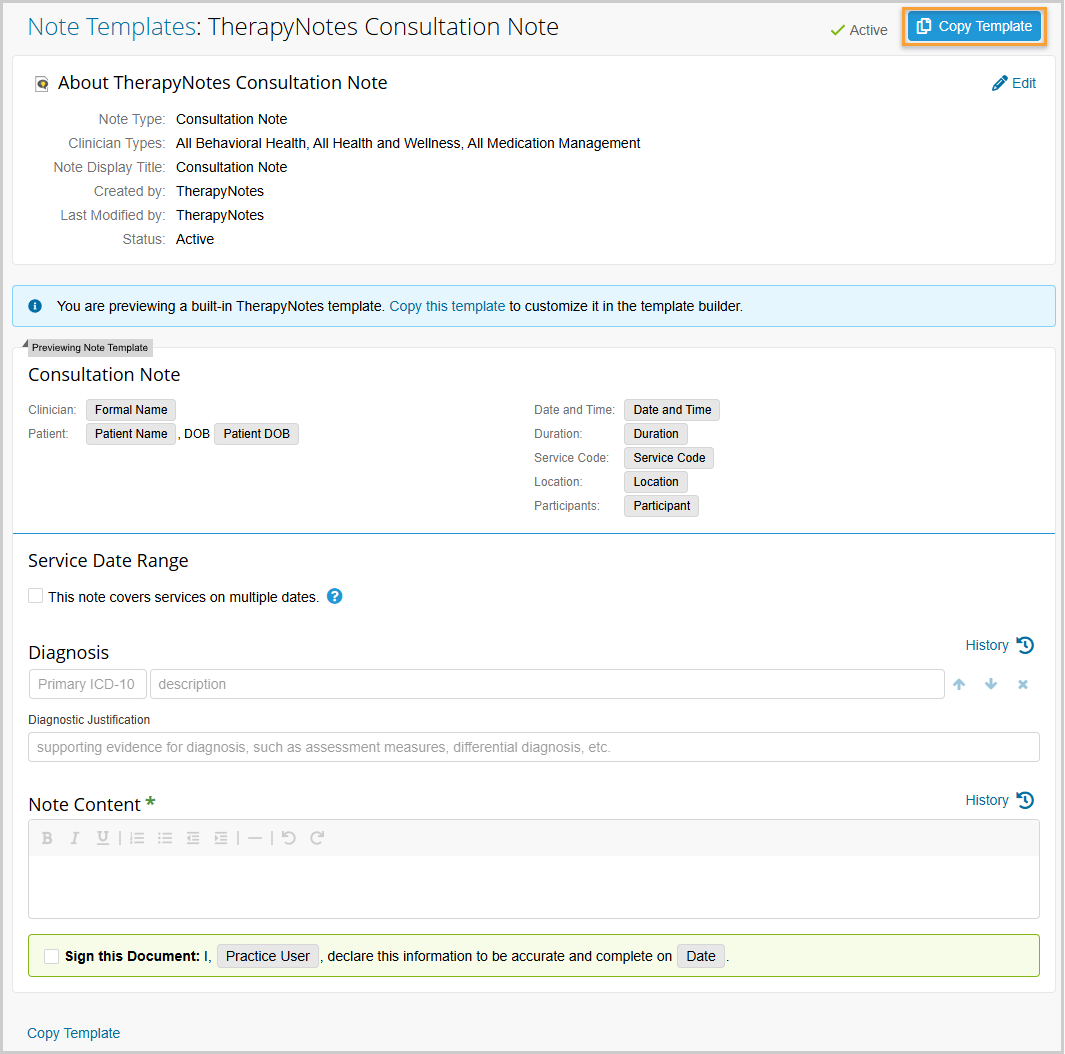Click Undo in note editor toolbar
Screen dimensions: 1065x1054
pyautogui.click(x=289, y=838)
